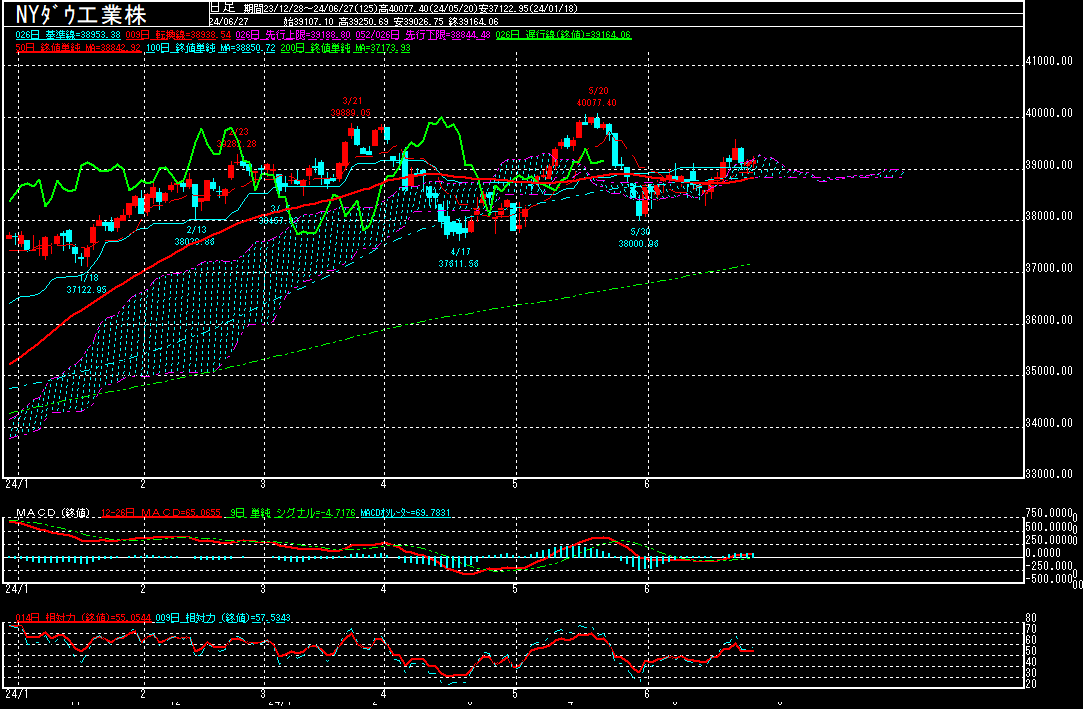Click RSI axis label '50'

pos(1031,651)
